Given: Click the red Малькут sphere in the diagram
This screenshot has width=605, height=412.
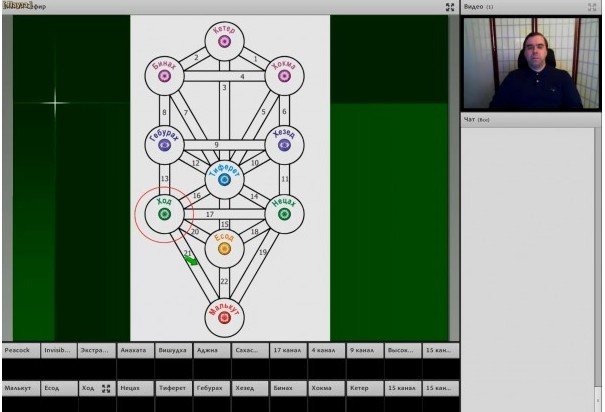Looking at the screenshot, I should pyautogui.click(x=224, y=317).
